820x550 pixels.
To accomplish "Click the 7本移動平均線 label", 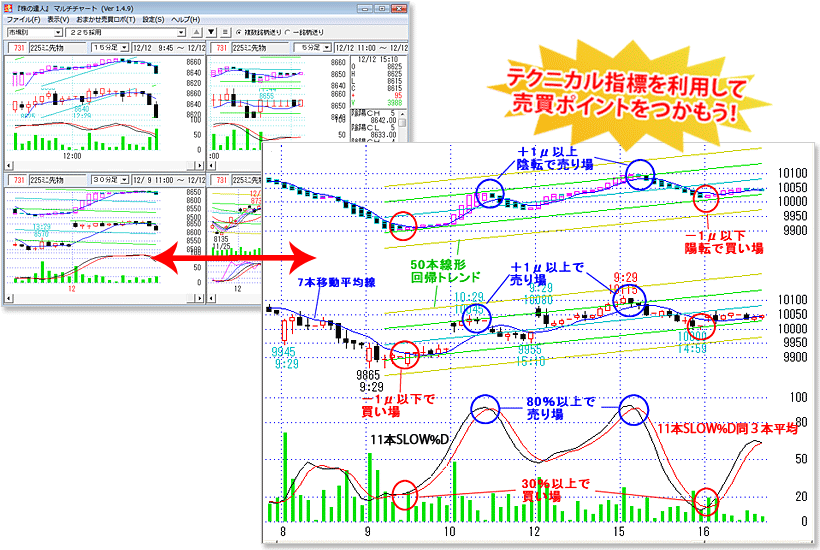I will 336,282.
